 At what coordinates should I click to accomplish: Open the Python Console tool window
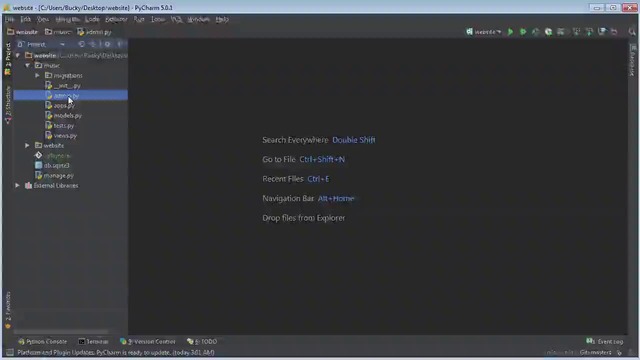pos(42,341)
